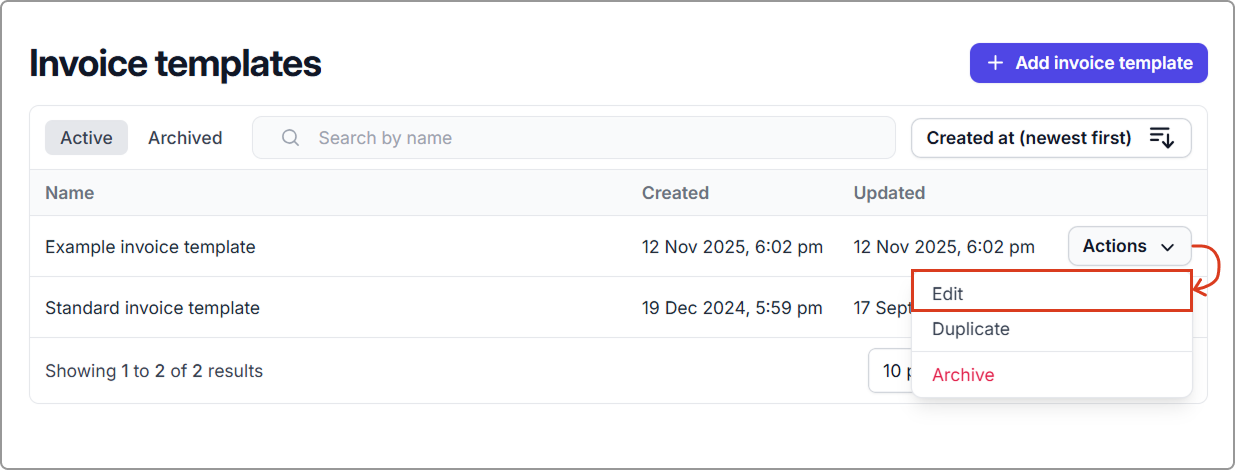Select Duplicate in the Actions menu
Viewport: 1235px width, 470px height.
(1051, 329)
